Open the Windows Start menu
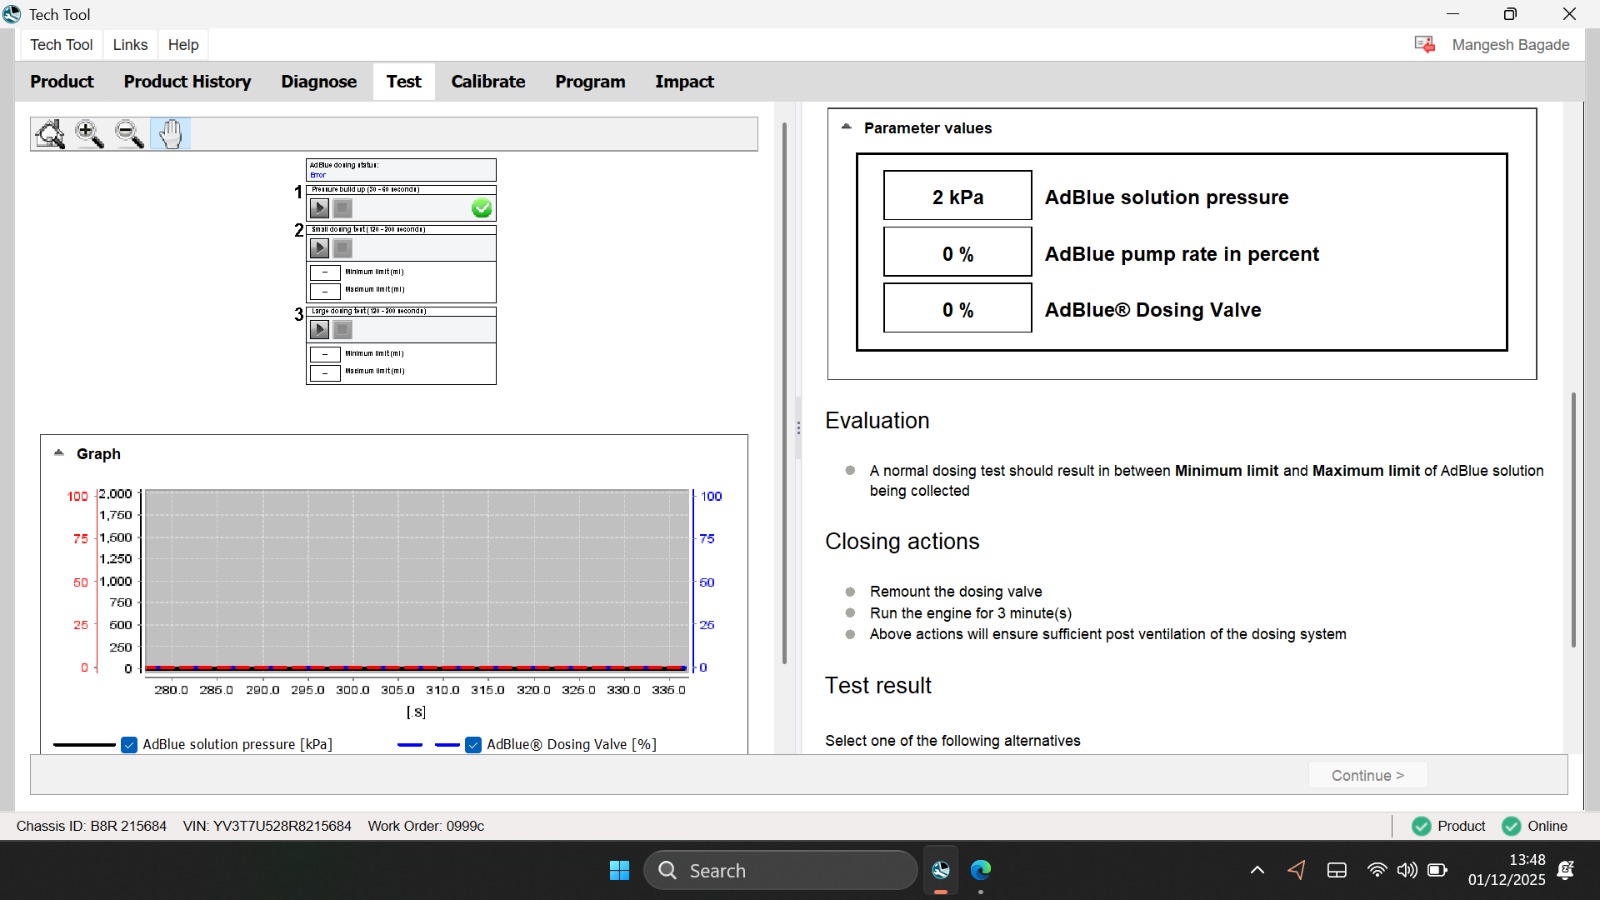The image size is (1600, 900). point(620,871)
